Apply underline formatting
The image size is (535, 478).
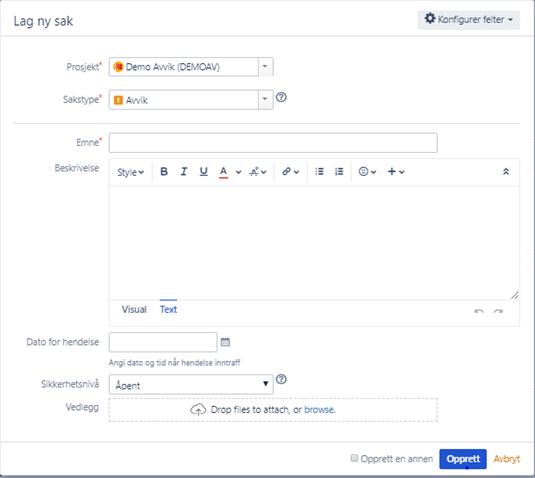click(x=203, y=172)
